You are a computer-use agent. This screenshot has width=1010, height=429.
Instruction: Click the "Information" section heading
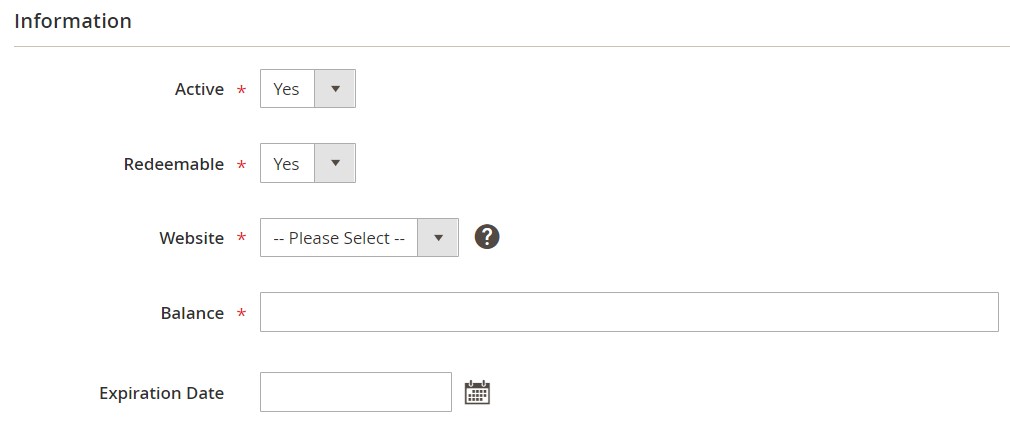[x=73, y=21]
